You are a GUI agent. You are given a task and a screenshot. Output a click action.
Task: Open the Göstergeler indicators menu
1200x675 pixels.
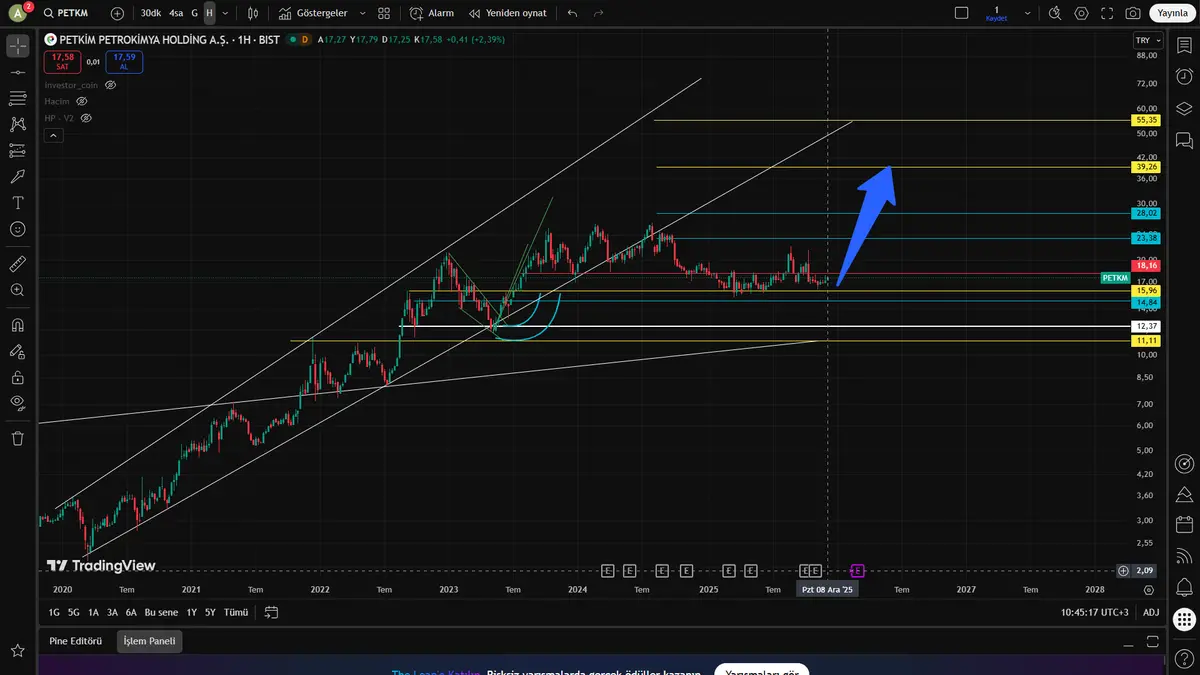tap(313, 13)
